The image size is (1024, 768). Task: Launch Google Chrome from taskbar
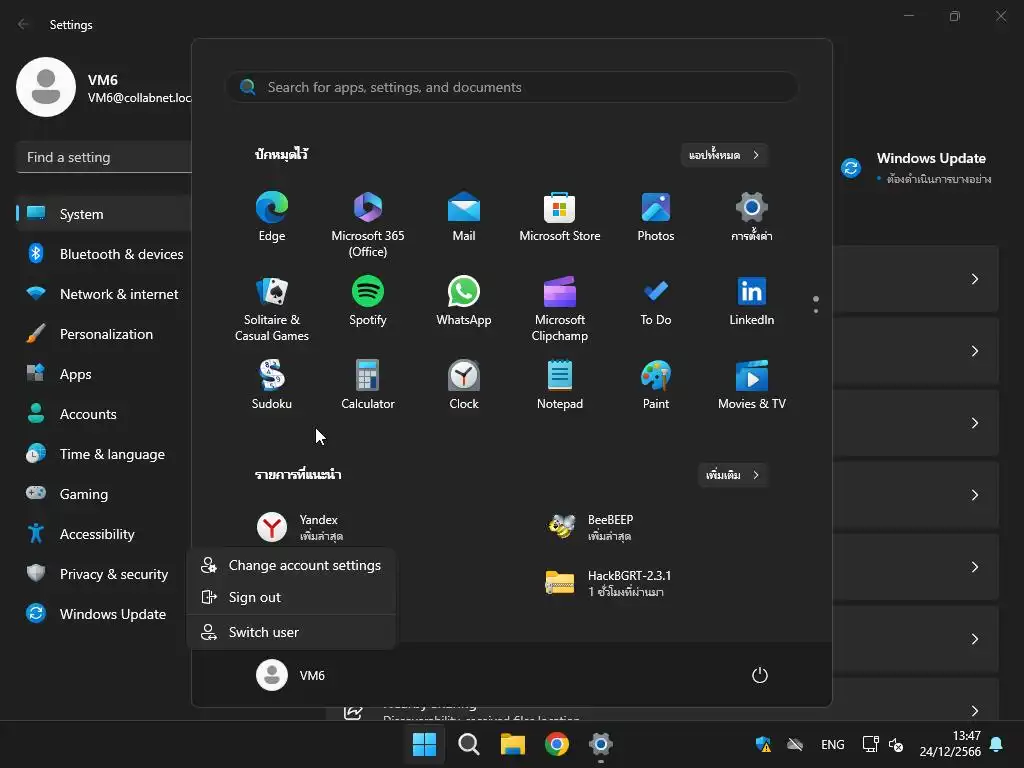coord(556,744)
